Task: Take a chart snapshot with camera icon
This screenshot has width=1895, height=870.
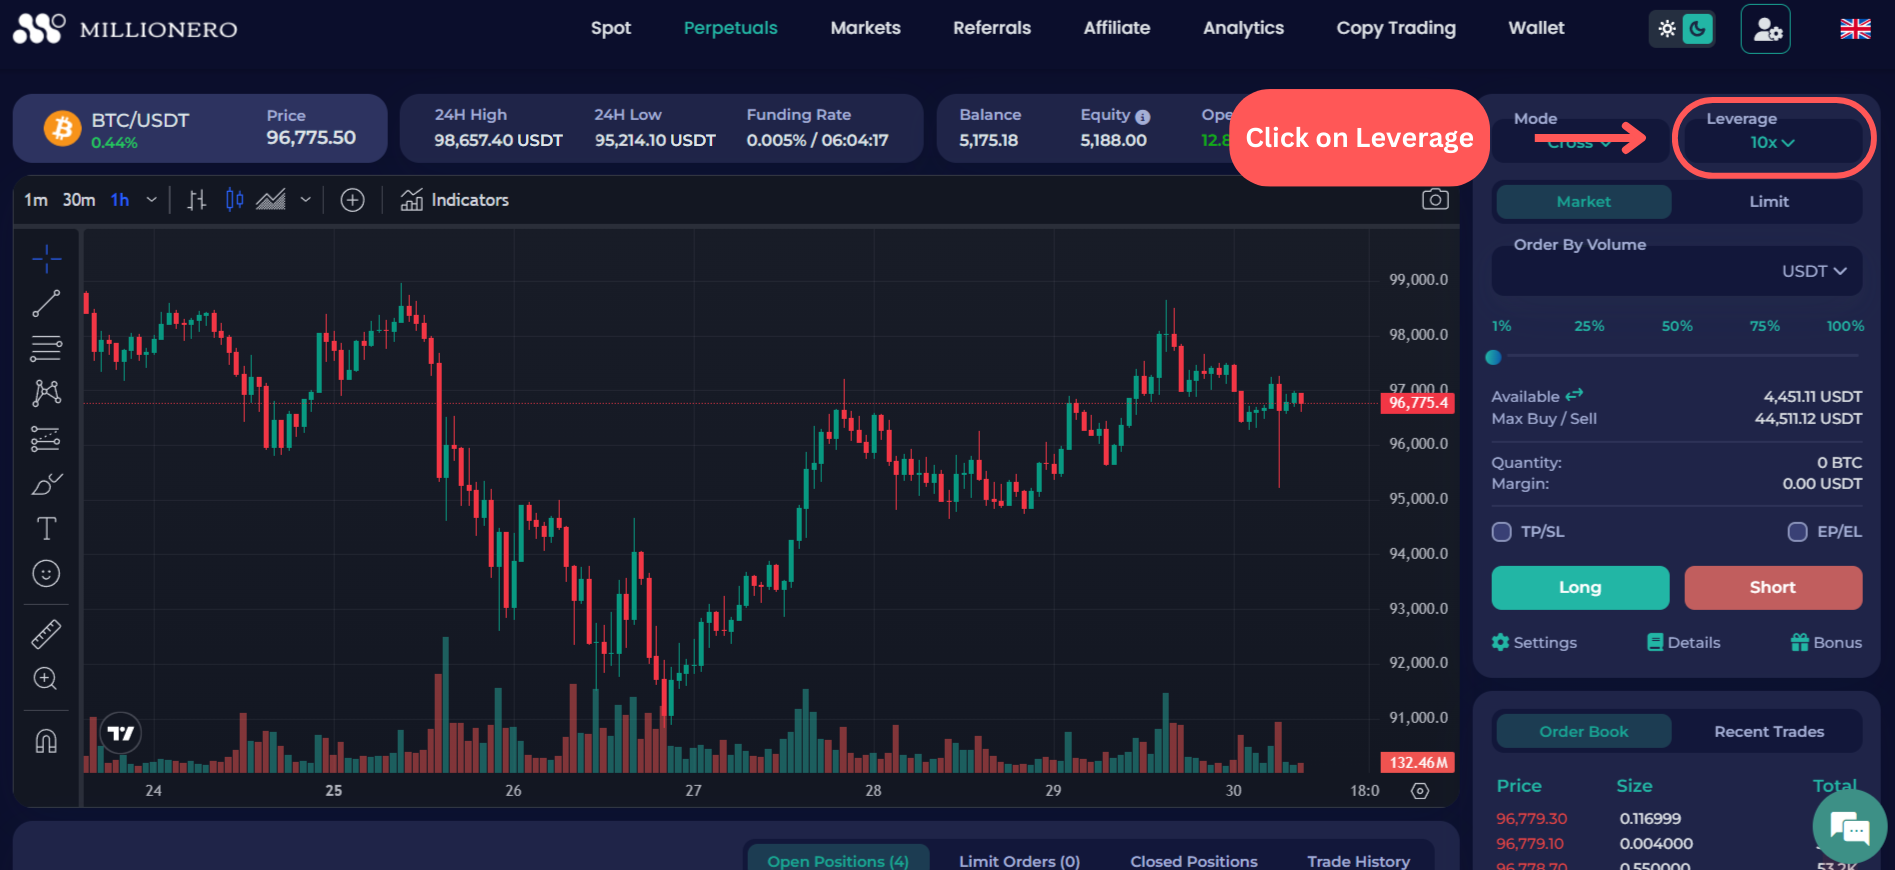Action: 1435,200
